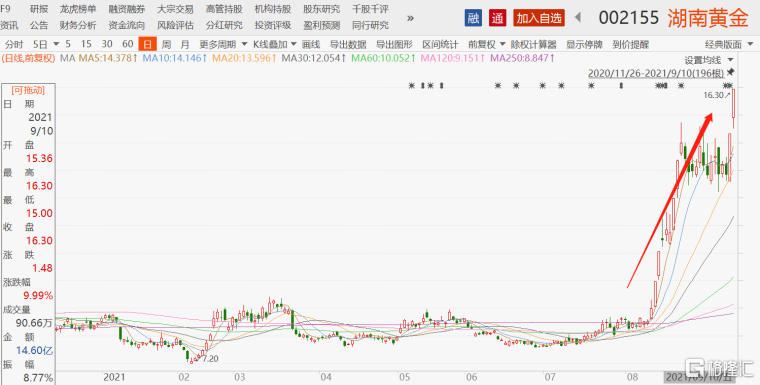Click the first star event marker

(412, 86)
